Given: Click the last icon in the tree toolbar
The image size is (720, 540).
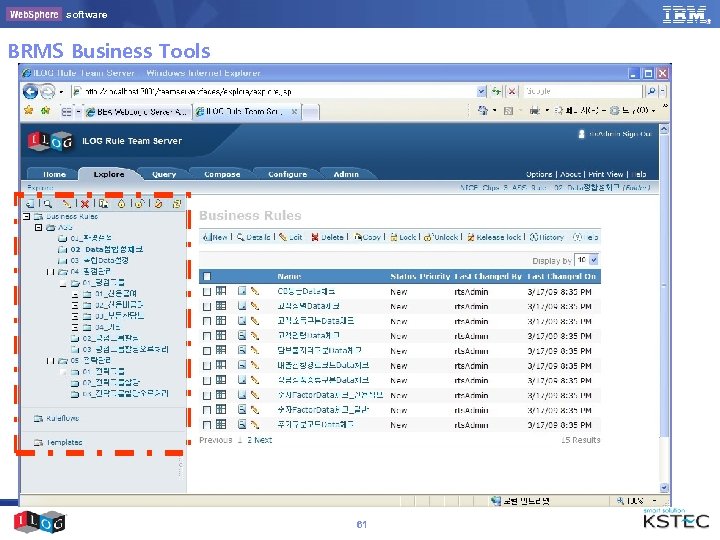Looking at the screenshot, I should (177, 203).
